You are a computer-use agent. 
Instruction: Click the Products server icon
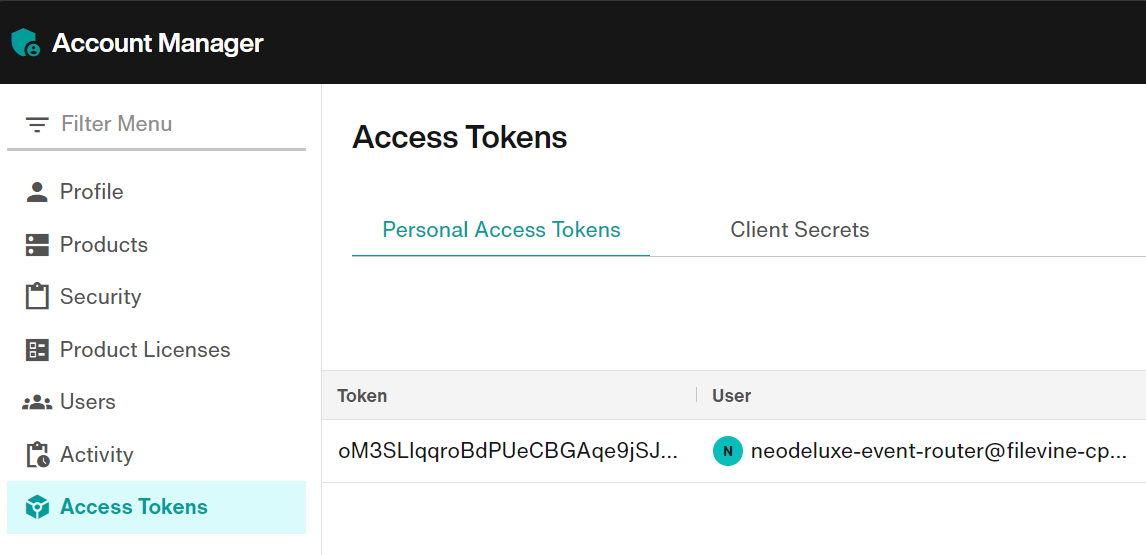37,244
